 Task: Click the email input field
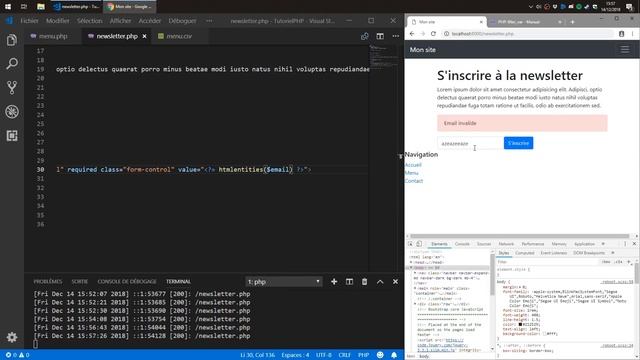(x=470, y=143)
